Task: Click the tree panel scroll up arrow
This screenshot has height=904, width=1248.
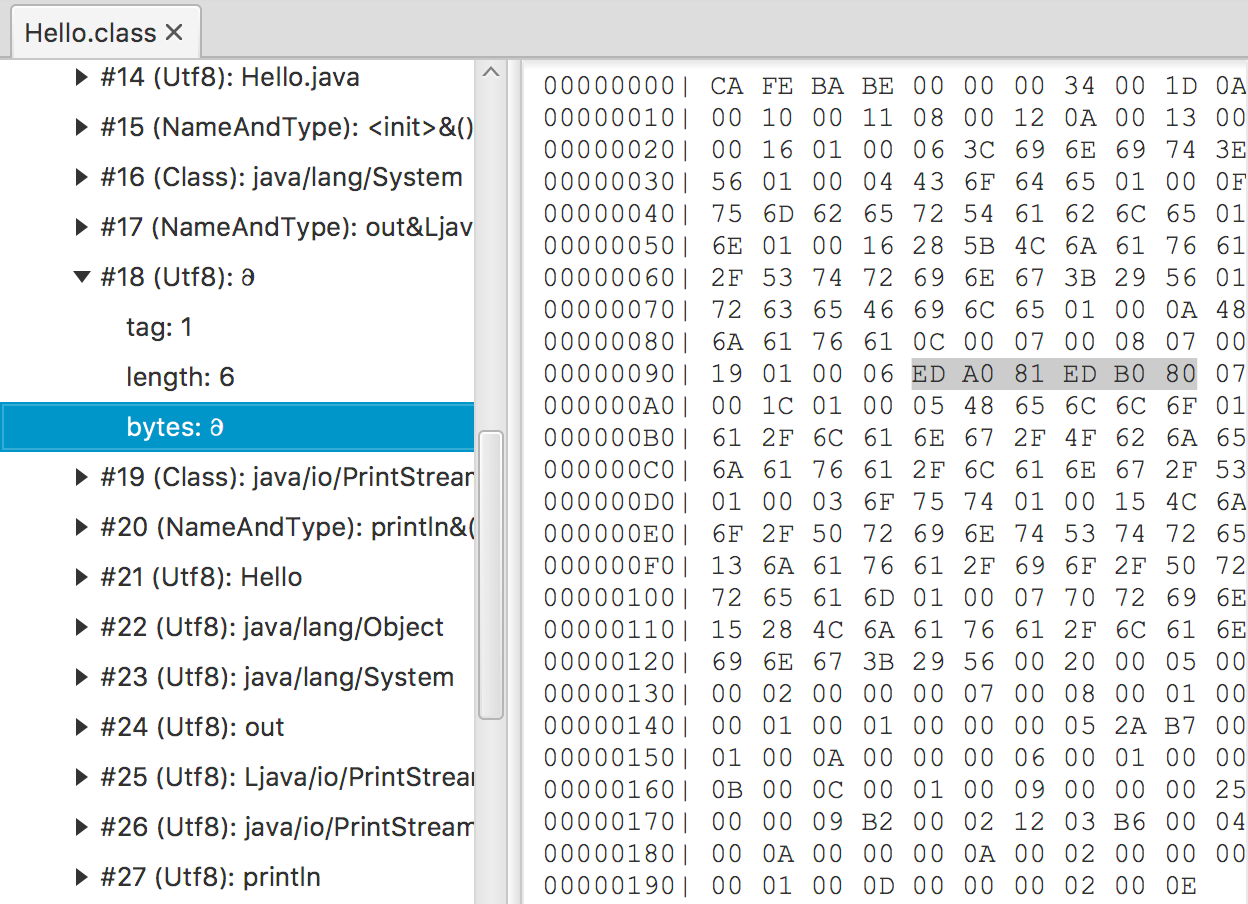Action: click(x=490, y=72)
